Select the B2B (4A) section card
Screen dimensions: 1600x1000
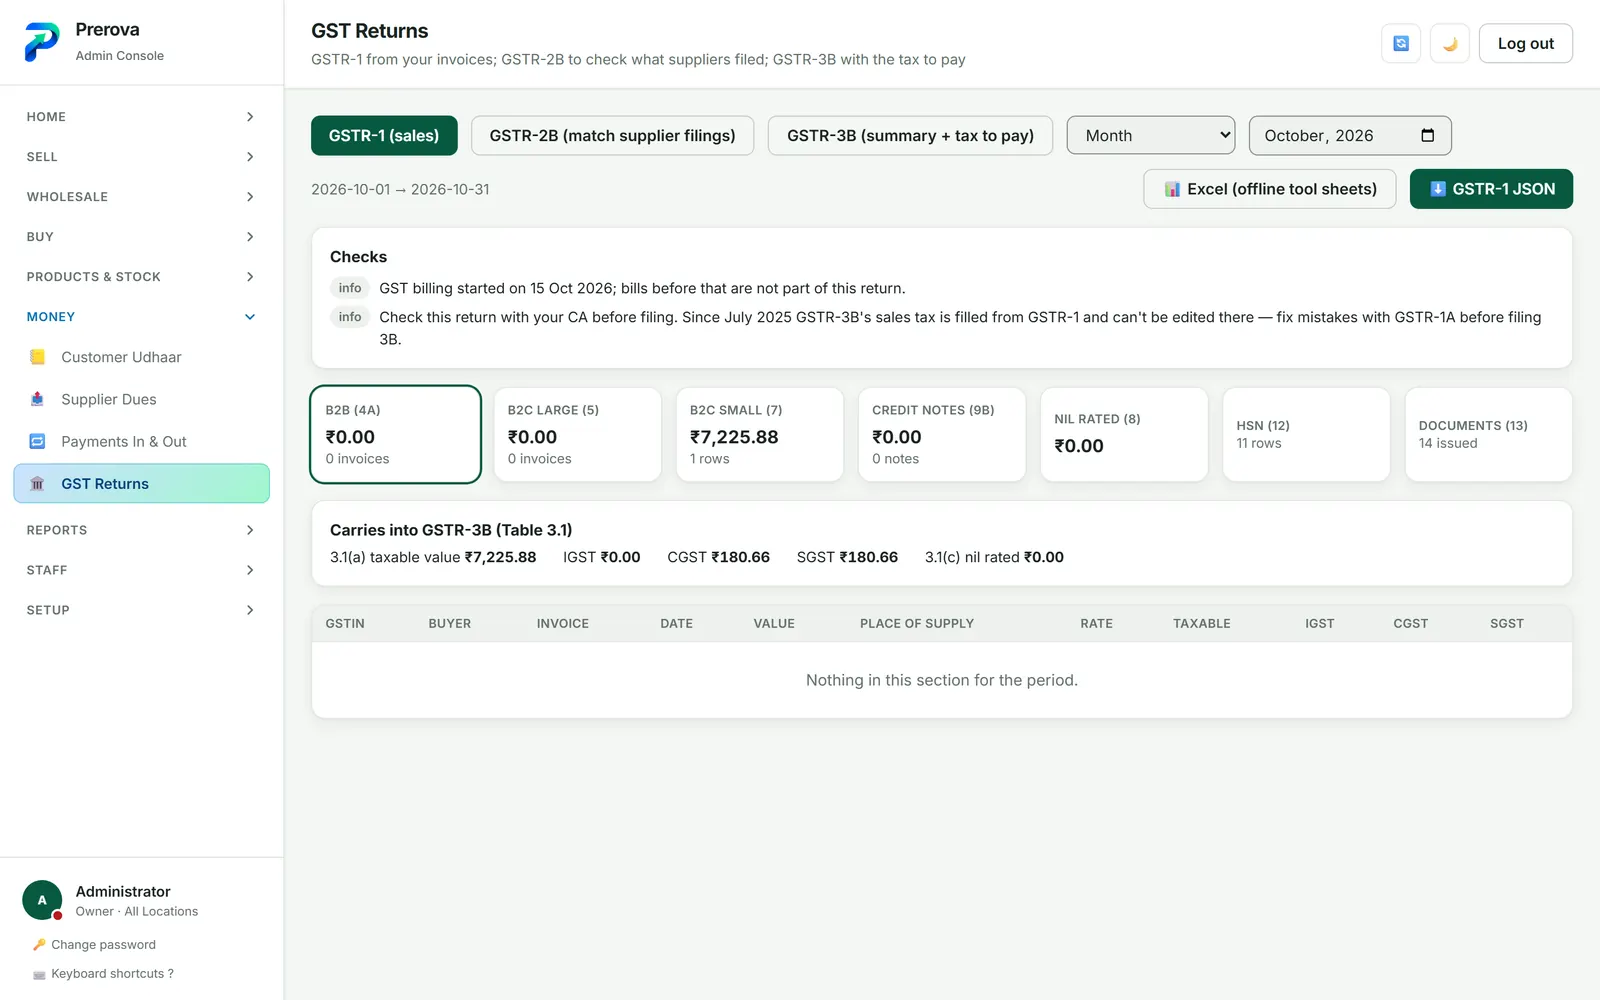[x=396, y=434]
